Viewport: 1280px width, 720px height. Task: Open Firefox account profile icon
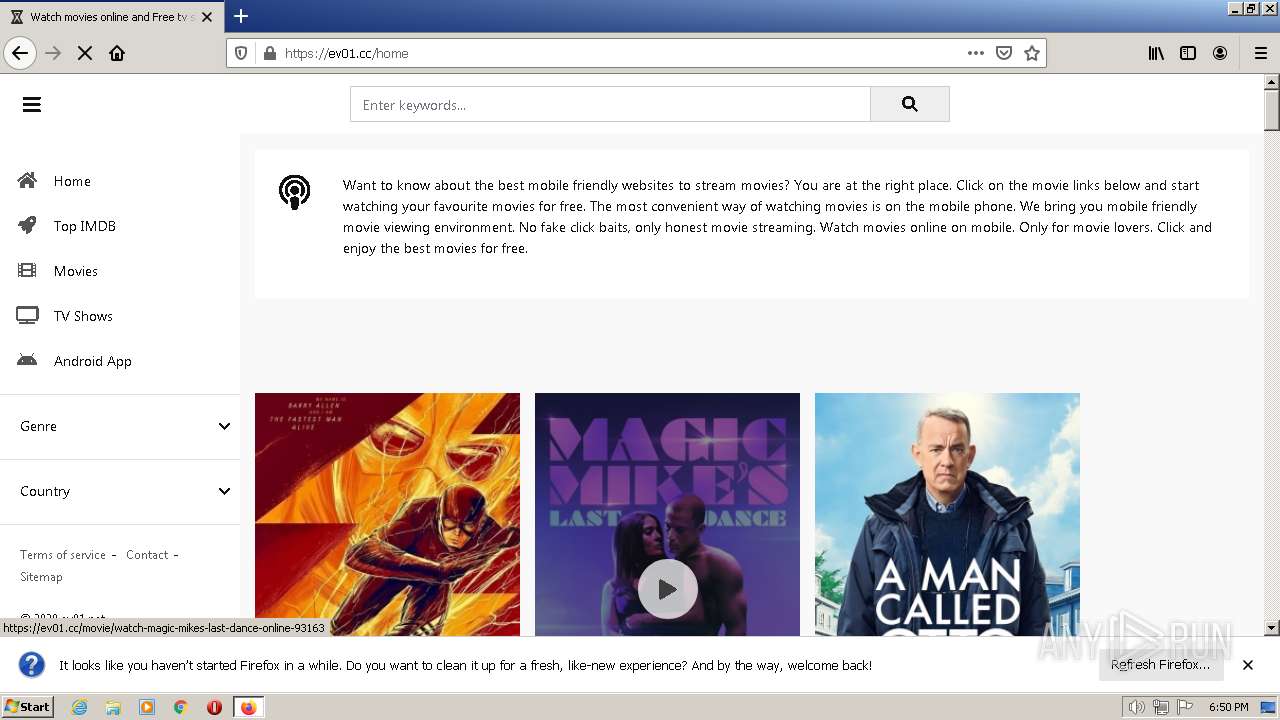click(x=1220, y=53)
